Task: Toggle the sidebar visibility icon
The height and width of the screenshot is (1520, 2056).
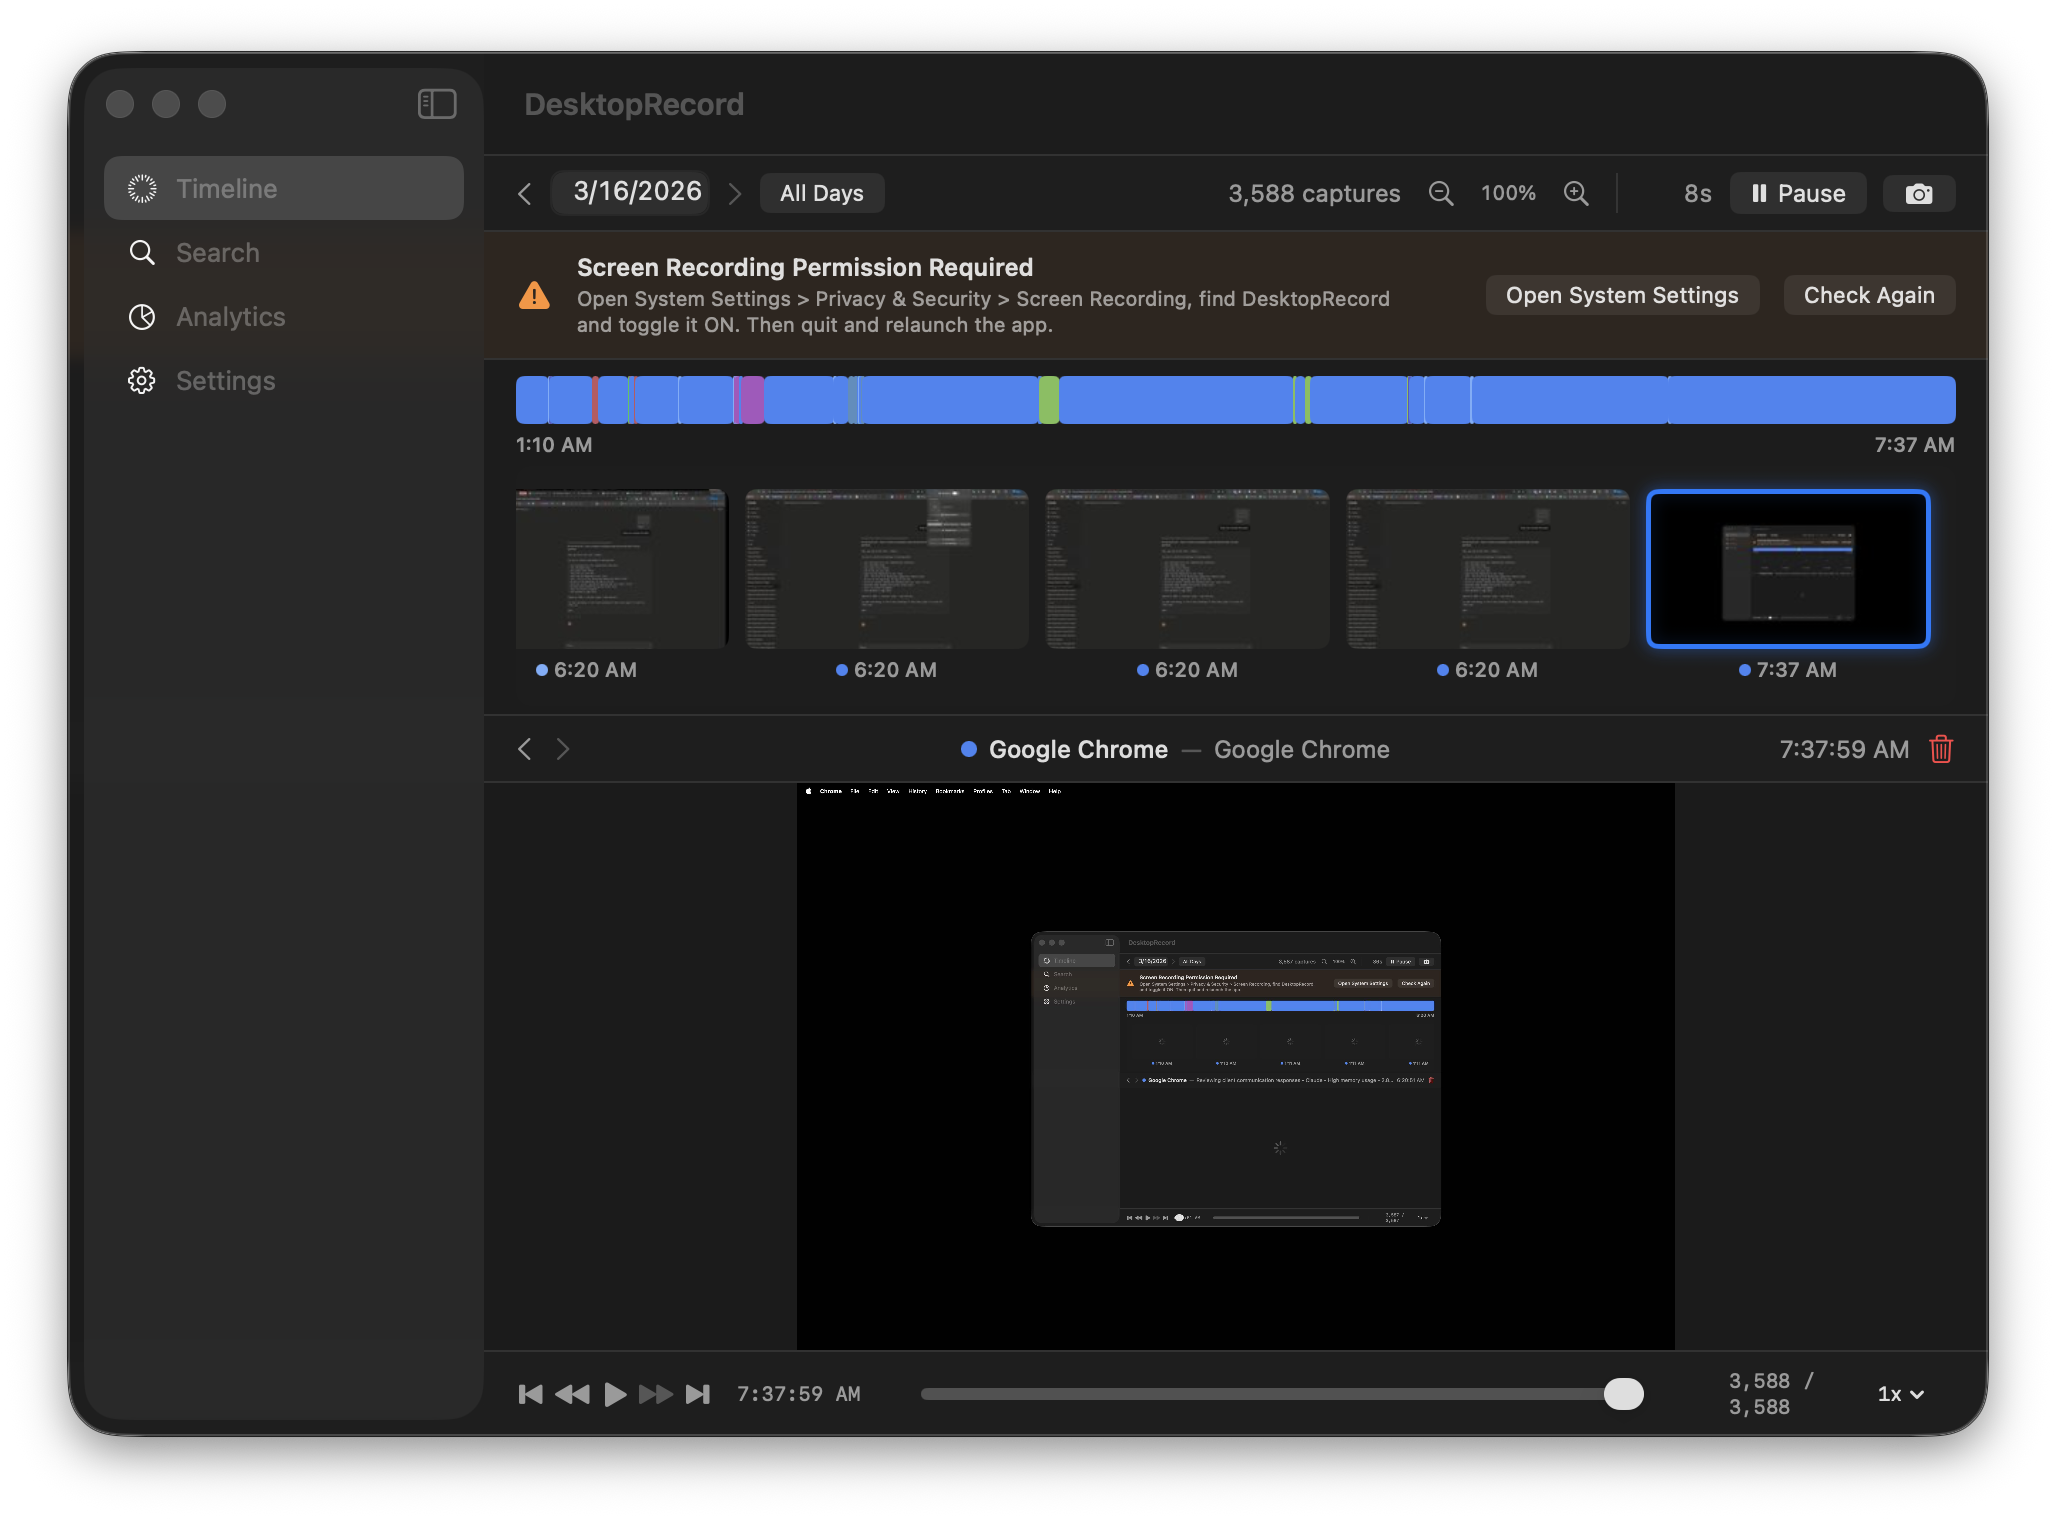Action: [x=437, y=104]
